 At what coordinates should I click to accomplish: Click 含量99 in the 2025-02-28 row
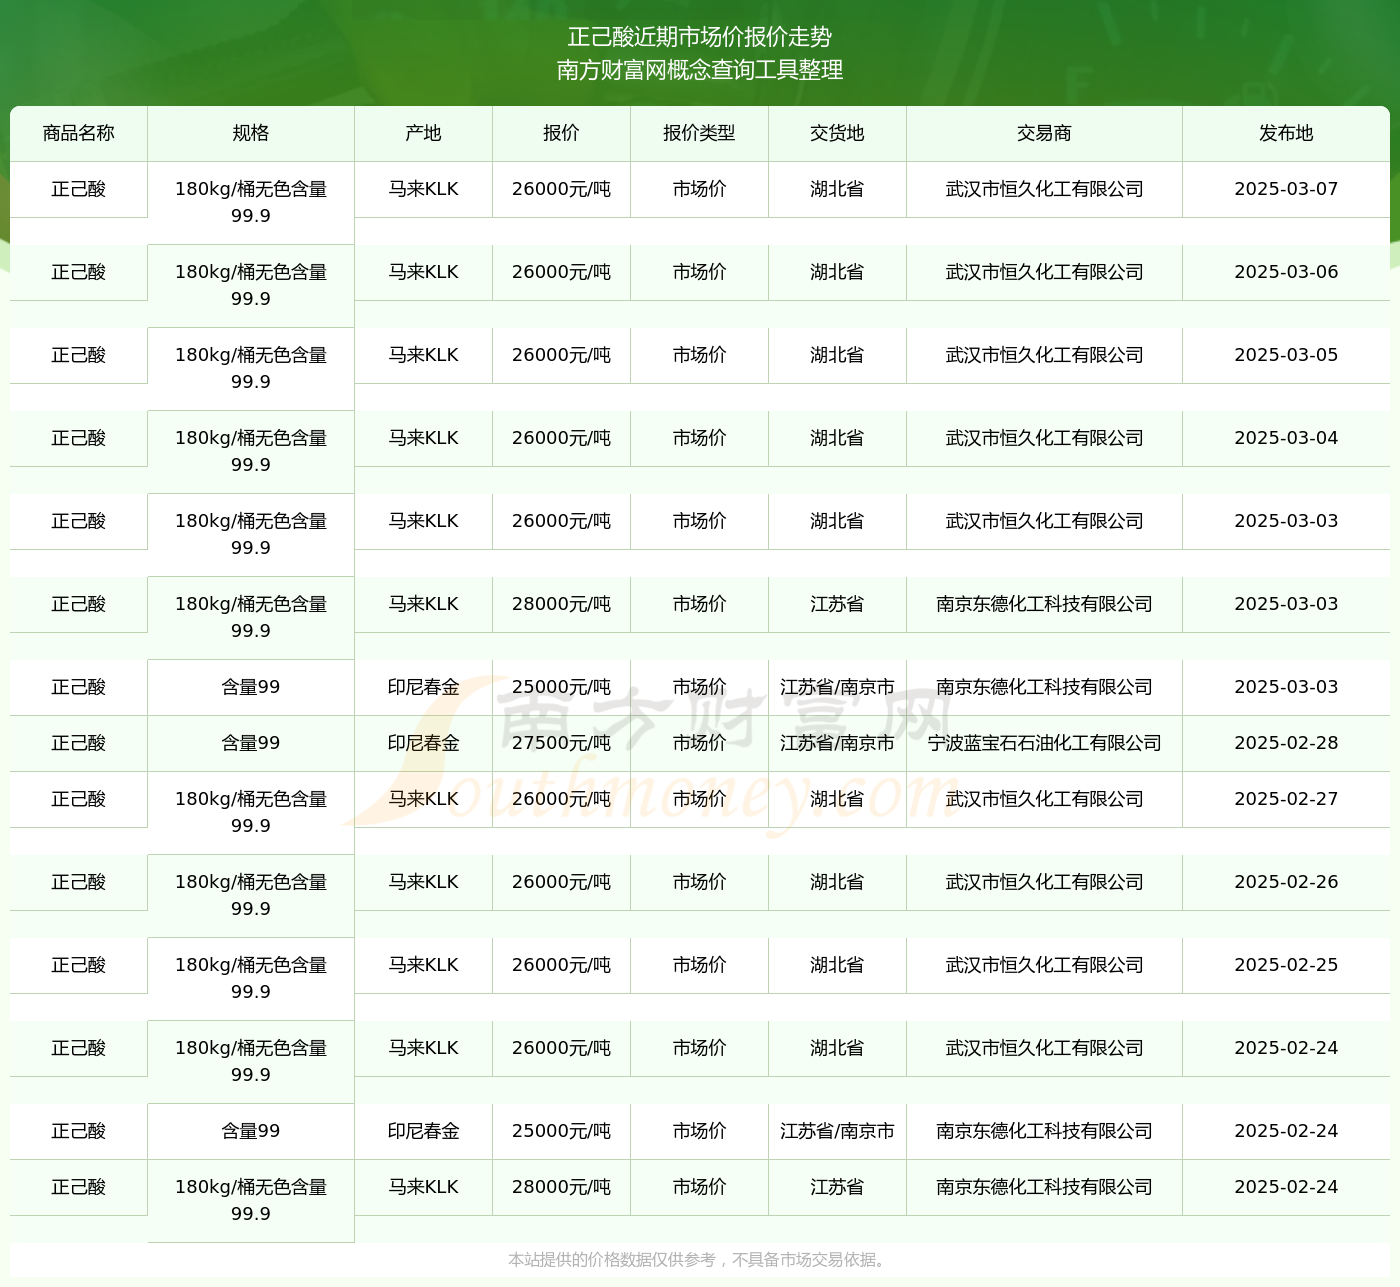[x=251, y=743]
